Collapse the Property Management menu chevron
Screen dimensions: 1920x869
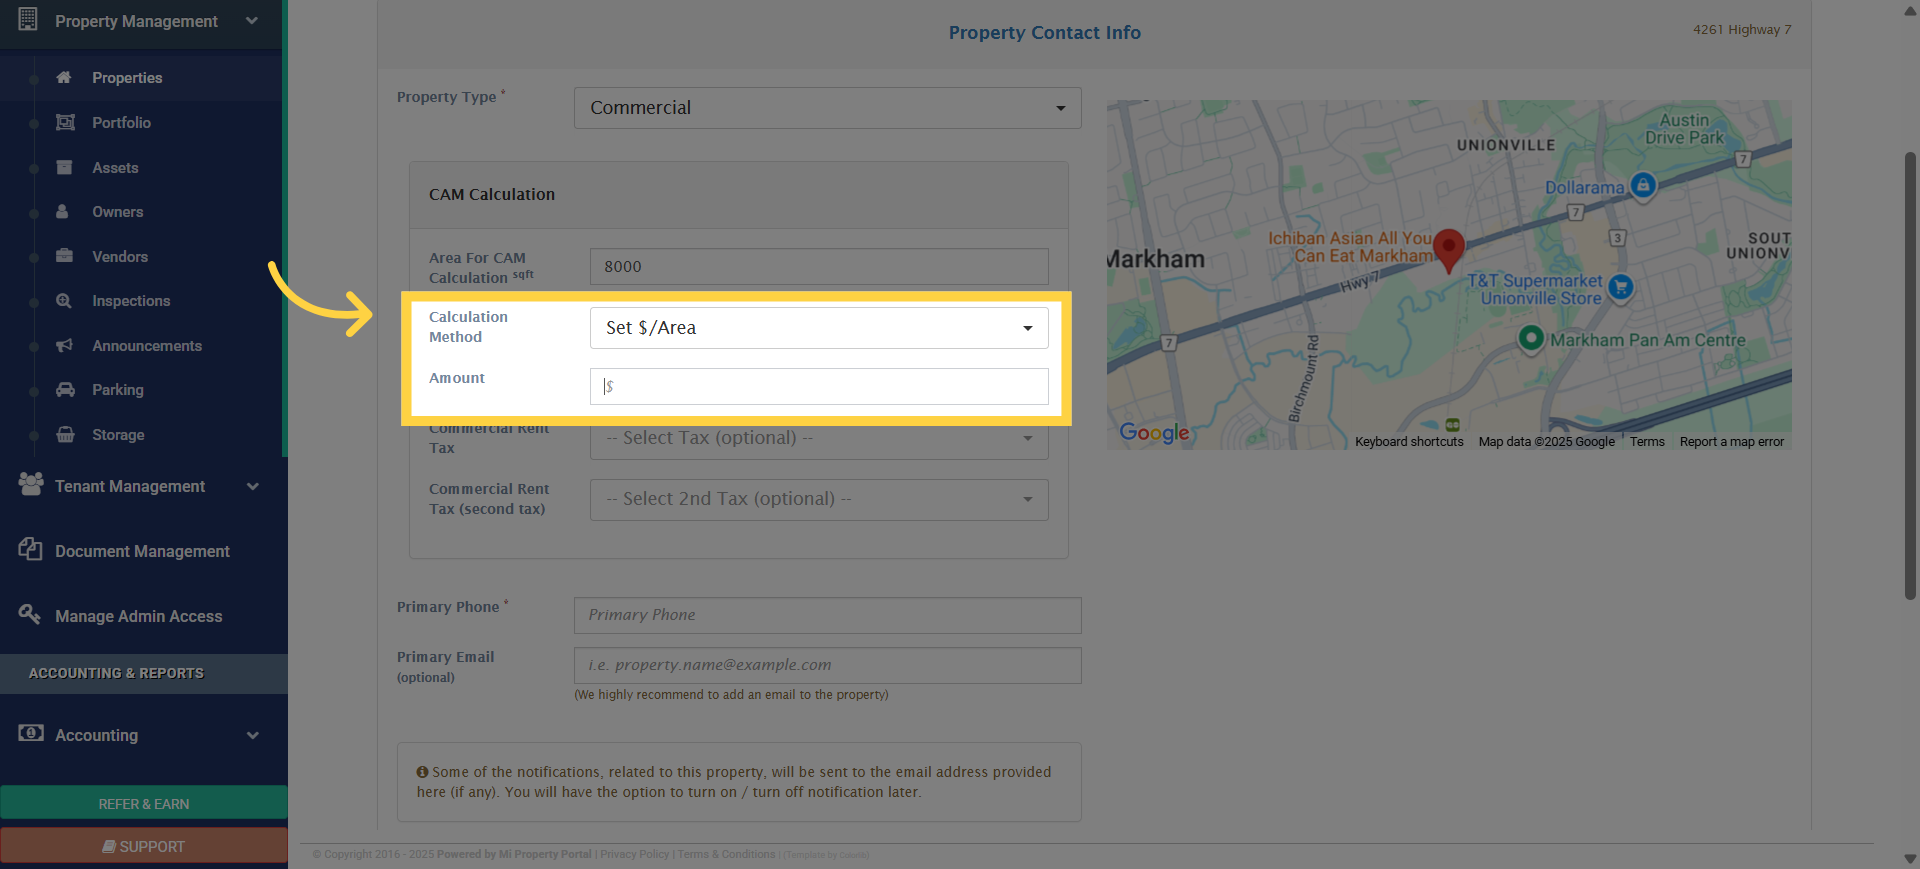click(252, 20)
